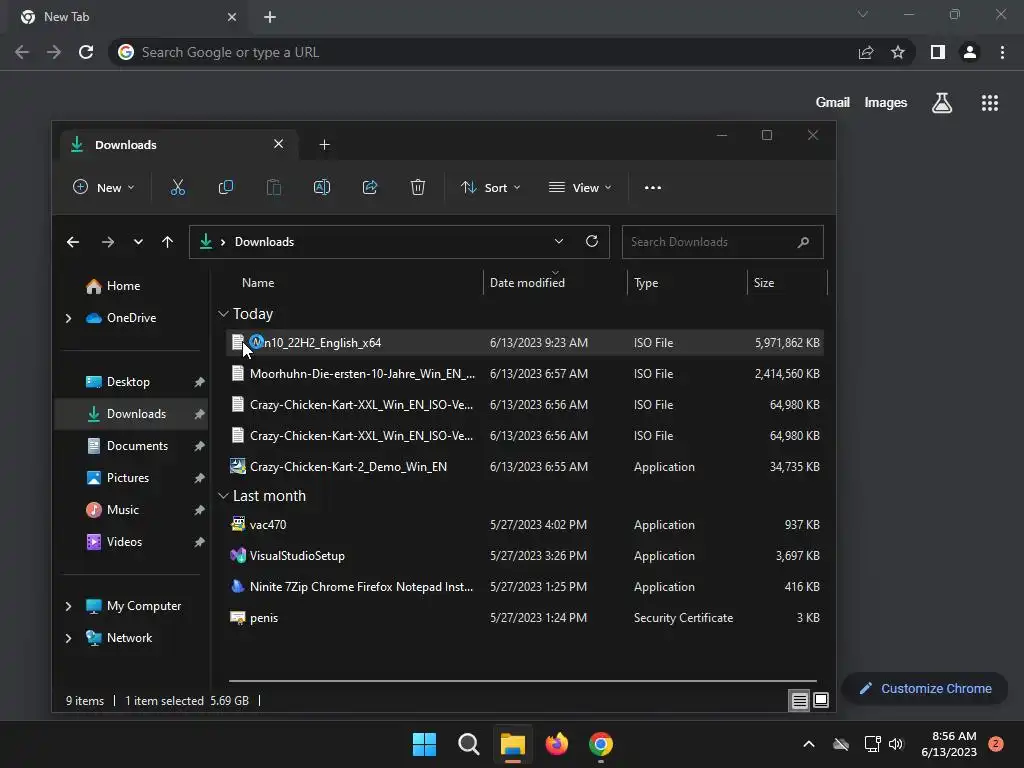Open the View dropdown
Viewport: 1024px width, 768px height.
click(580, 187)
